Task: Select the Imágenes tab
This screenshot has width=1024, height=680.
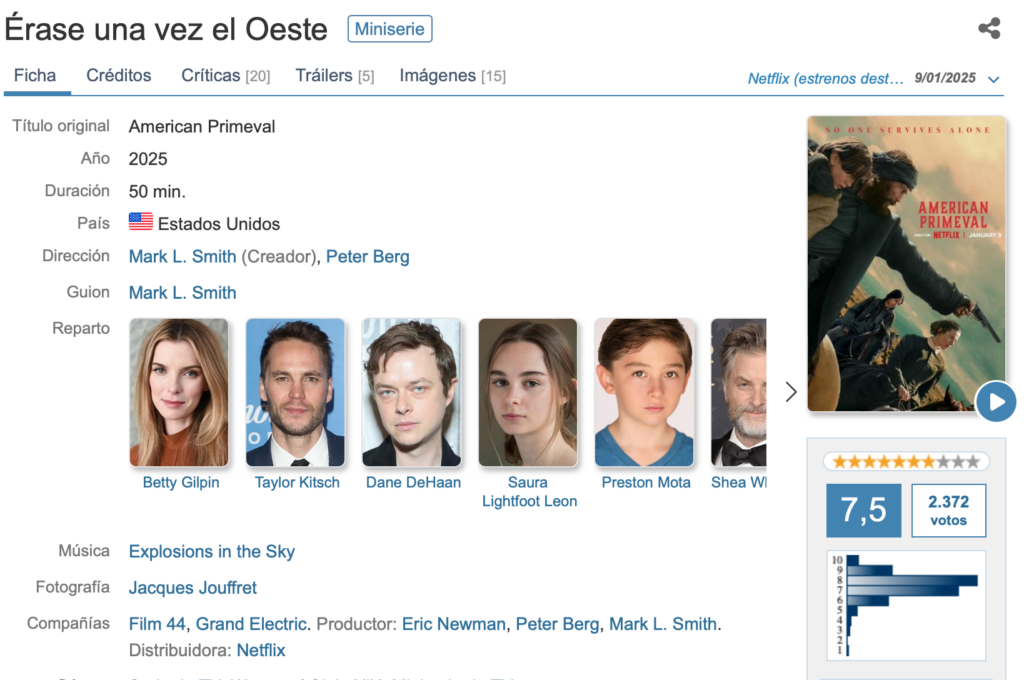Action: click(x=452, y=75)
